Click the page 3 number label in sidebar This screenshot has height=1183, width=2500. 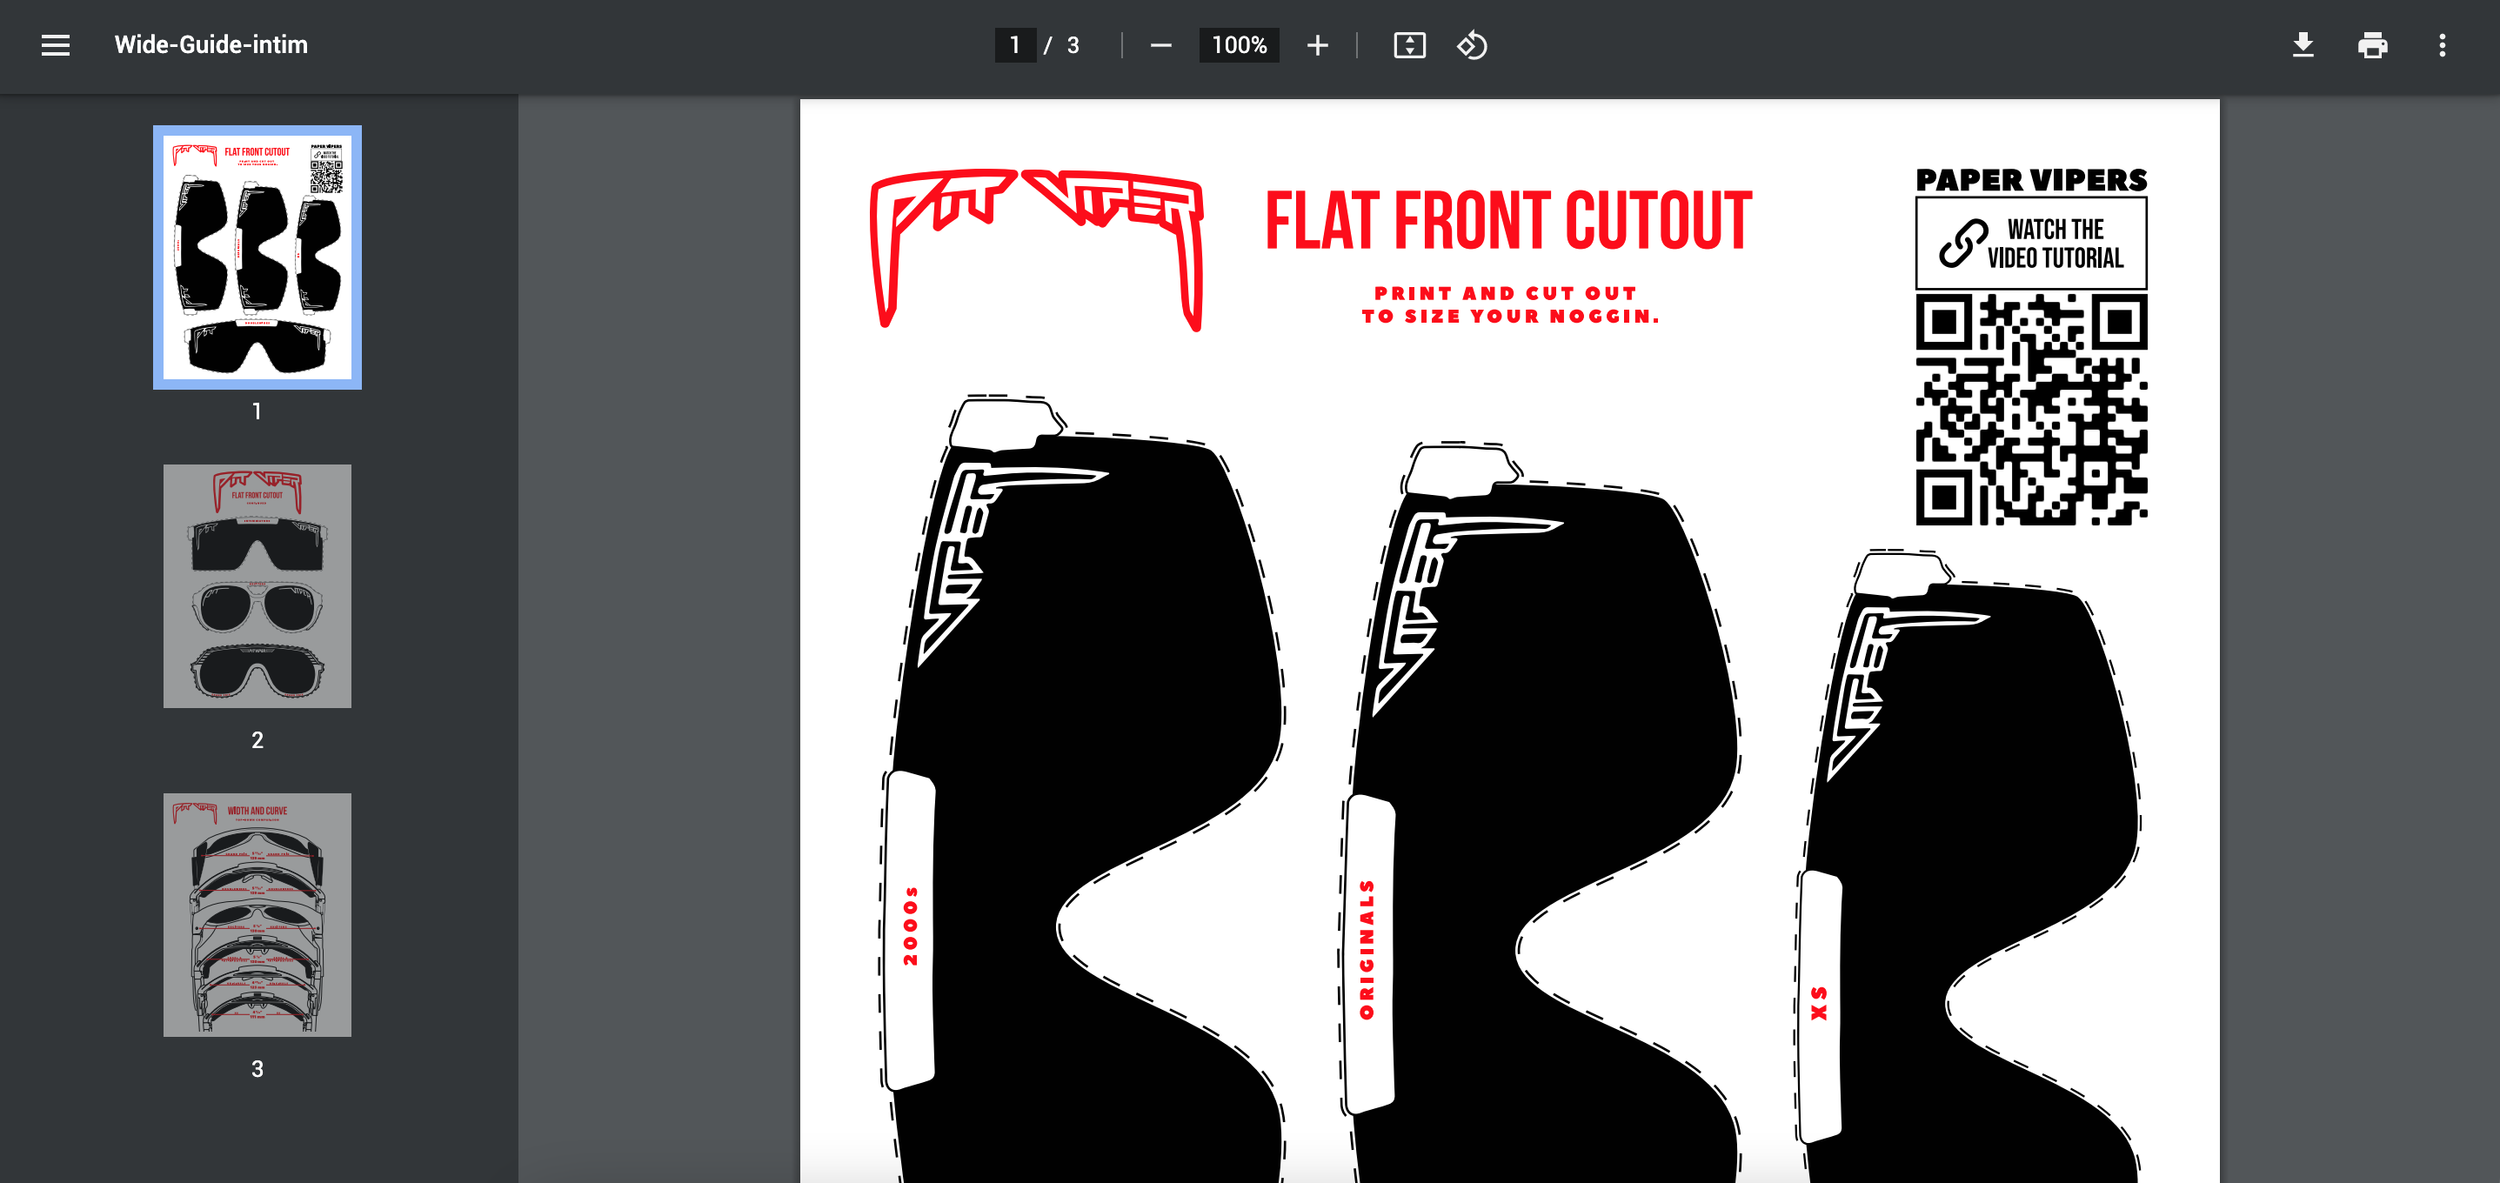[257, 1069]
